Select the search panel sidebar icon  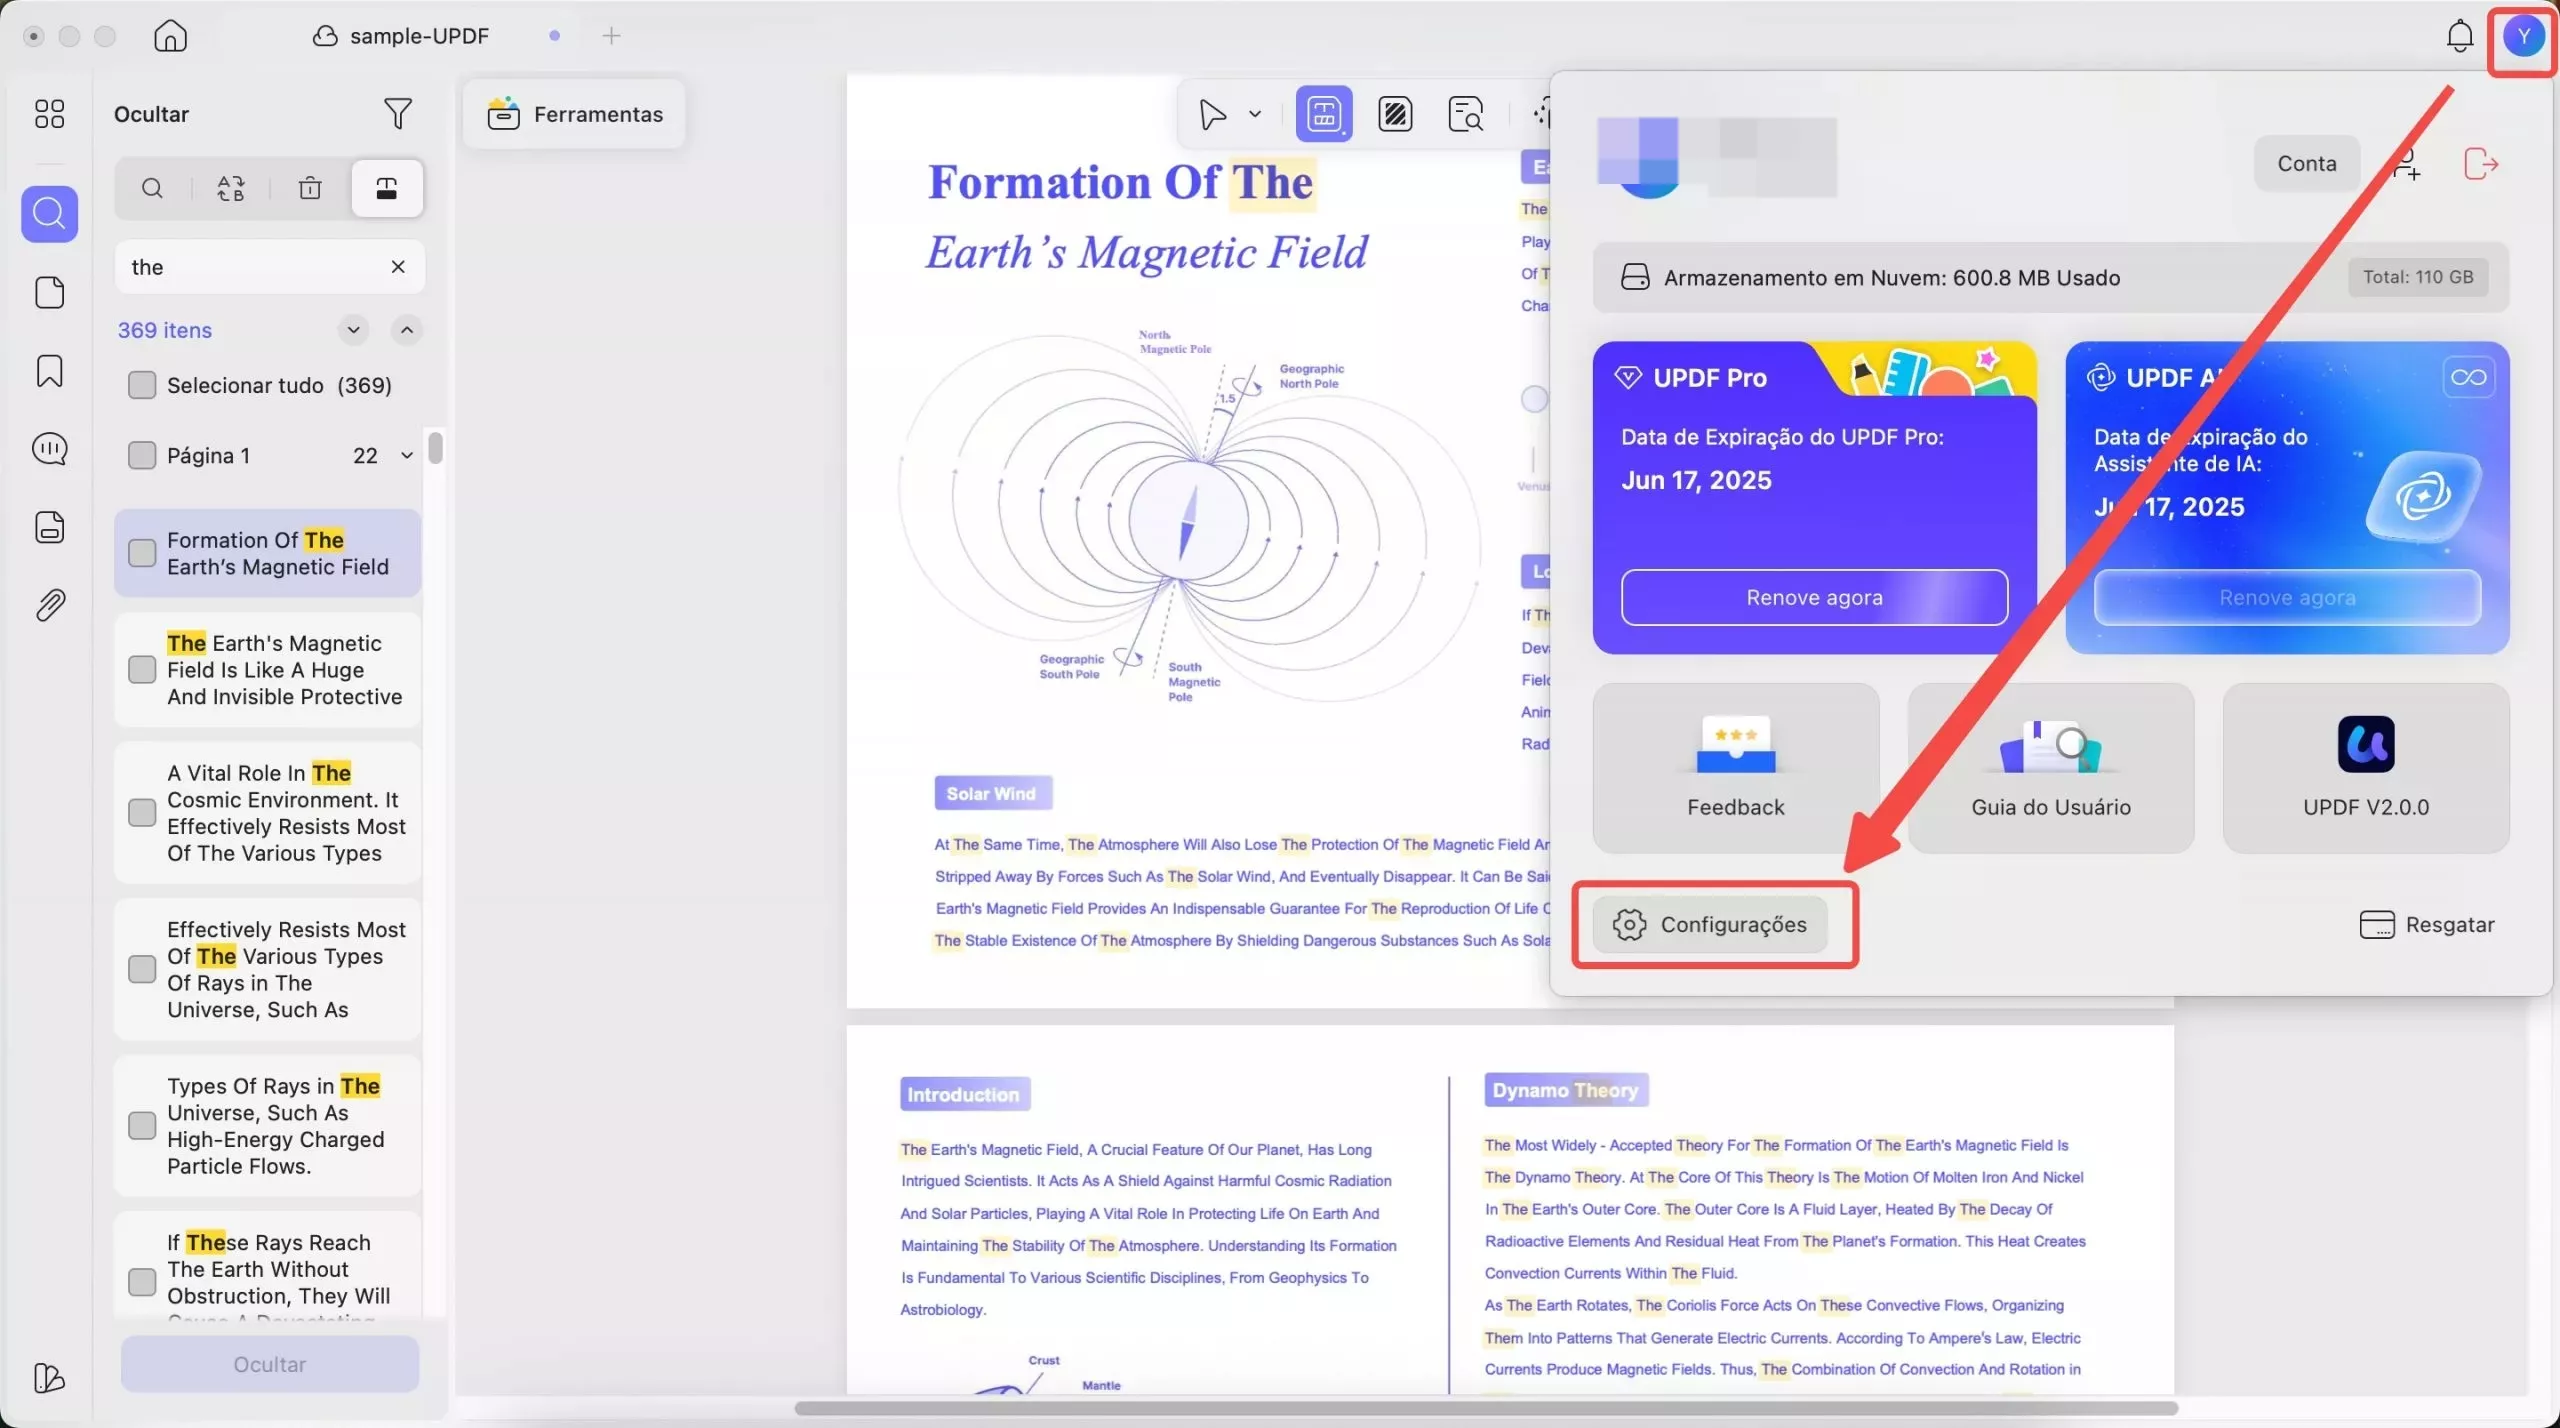click(x=49, y=213)
